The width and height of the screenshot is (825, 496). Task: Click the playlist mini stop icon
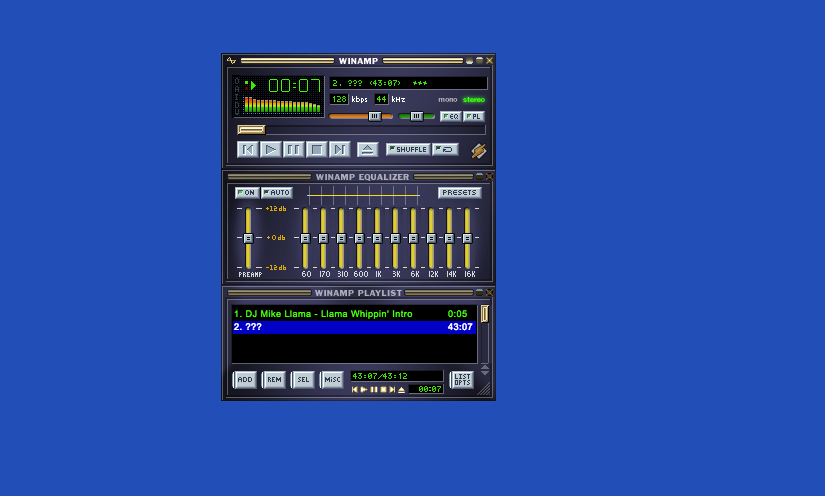click(x=383, y=390)
